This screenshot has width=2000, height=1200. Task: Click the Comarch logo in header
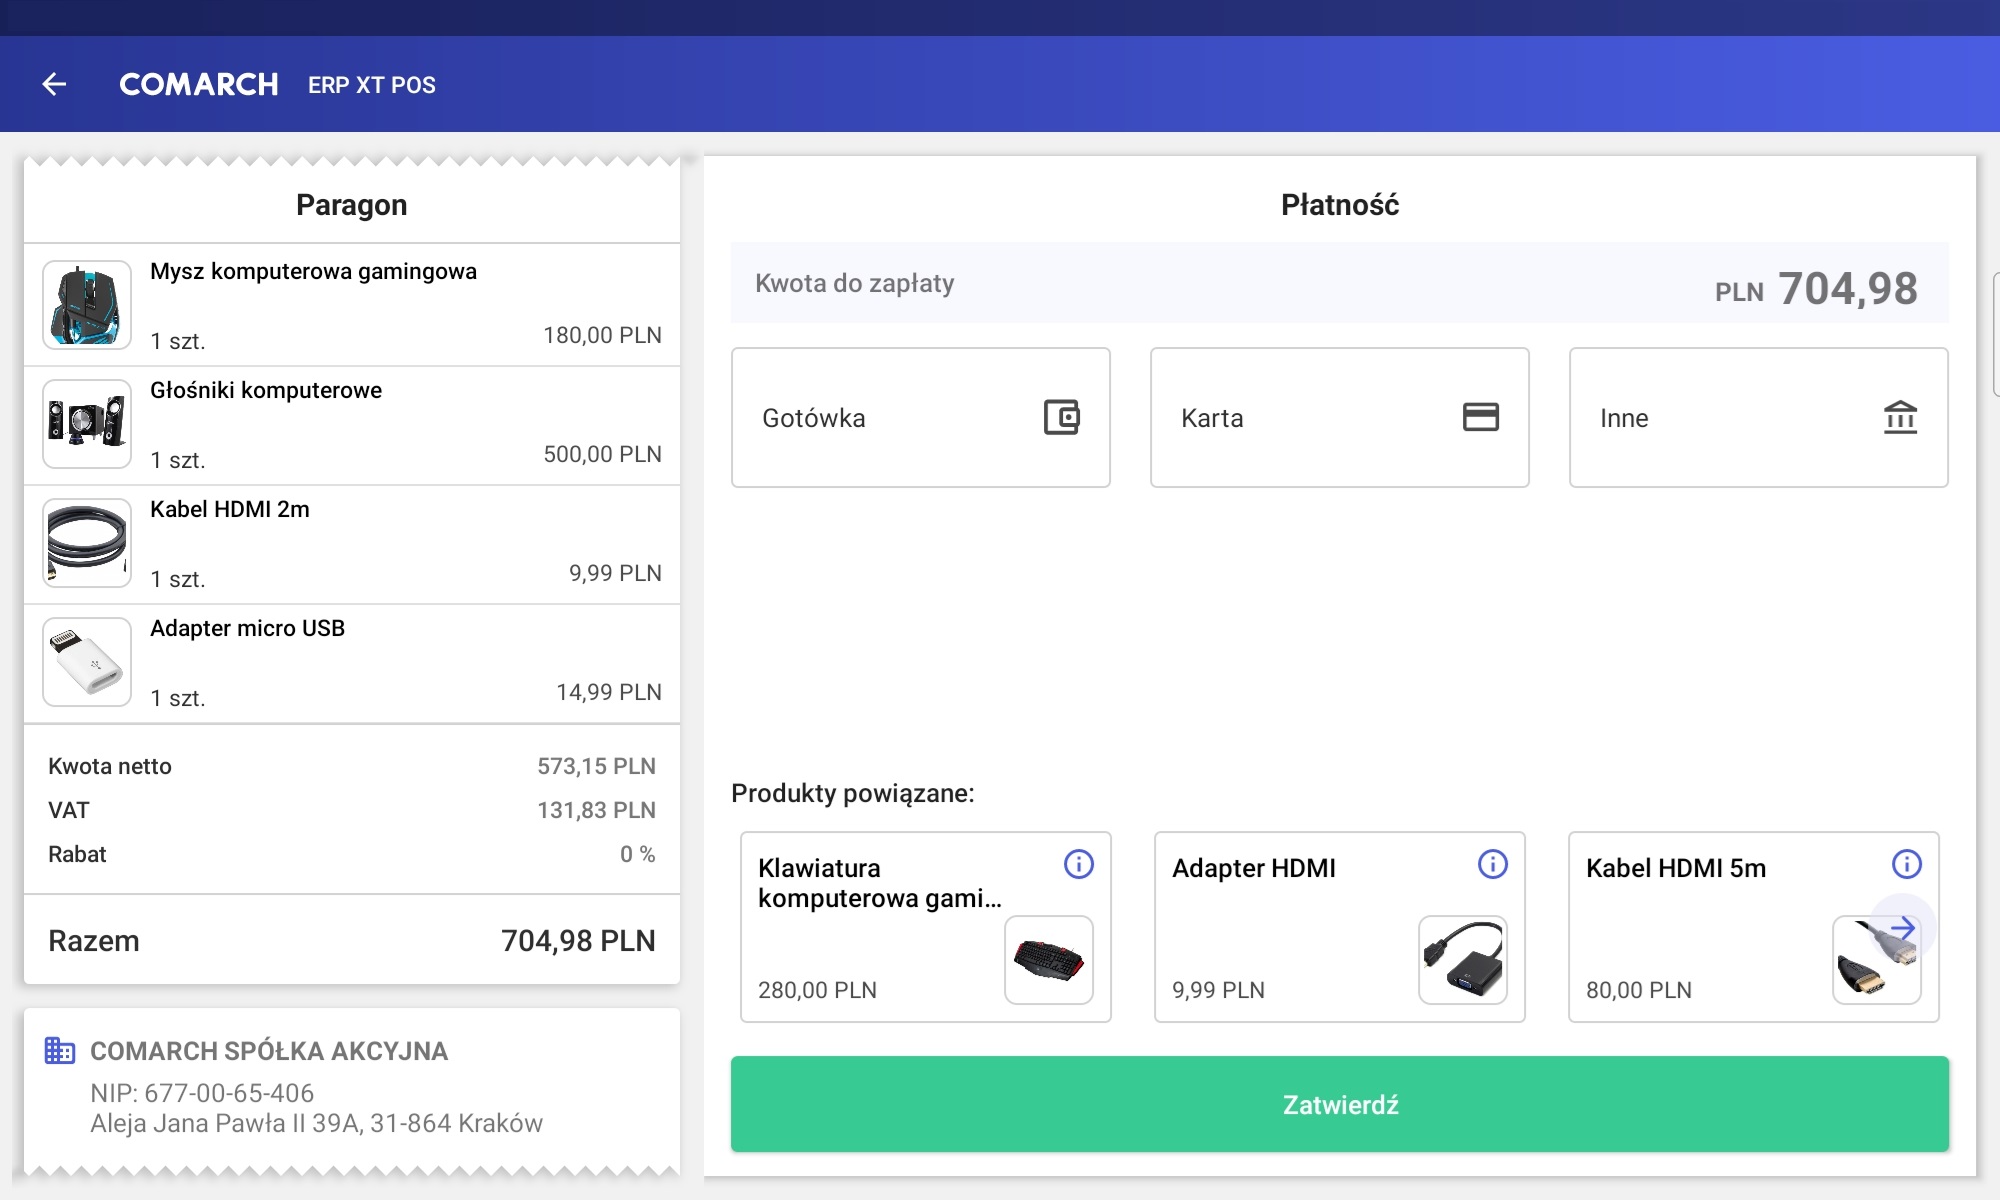point(199,85)
